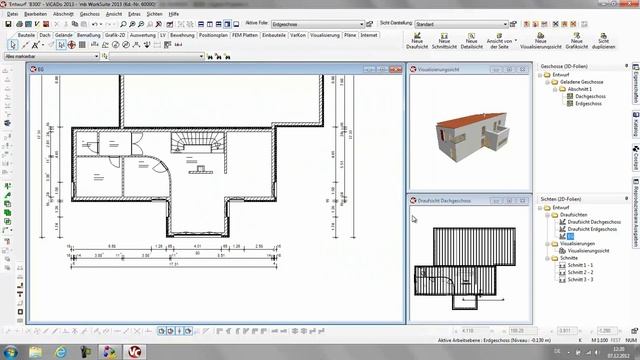This screenshot has height=360, width=640.
Task: Switch to the Visualisierung tab
Action: click(x=325, y=35)
